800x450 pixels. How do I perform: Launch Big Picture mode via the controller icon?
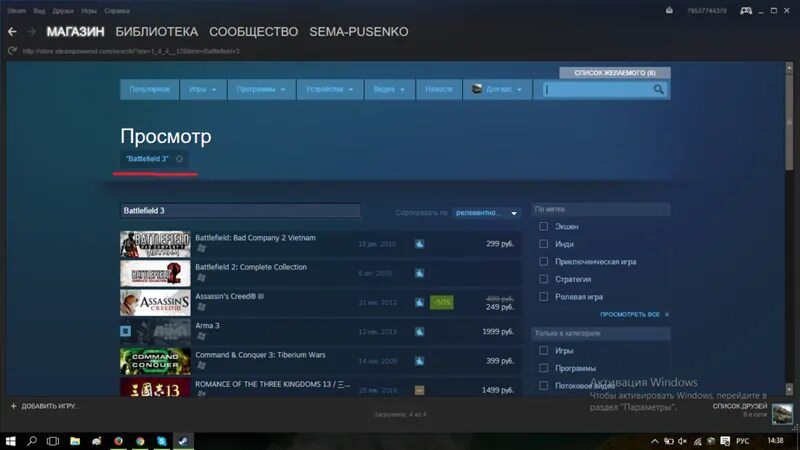click(x=746, y=11)
